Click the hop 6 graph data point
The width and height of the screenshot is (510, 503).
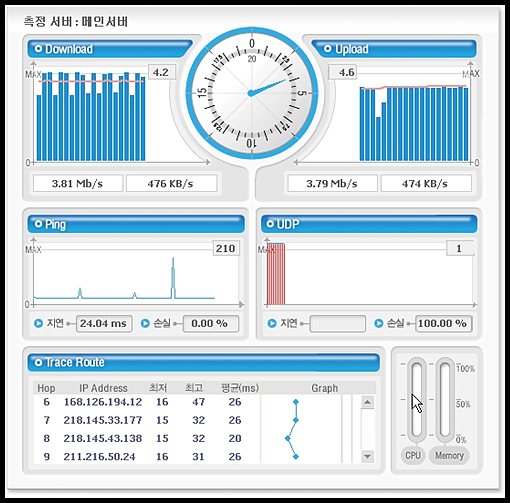[296, 402]
